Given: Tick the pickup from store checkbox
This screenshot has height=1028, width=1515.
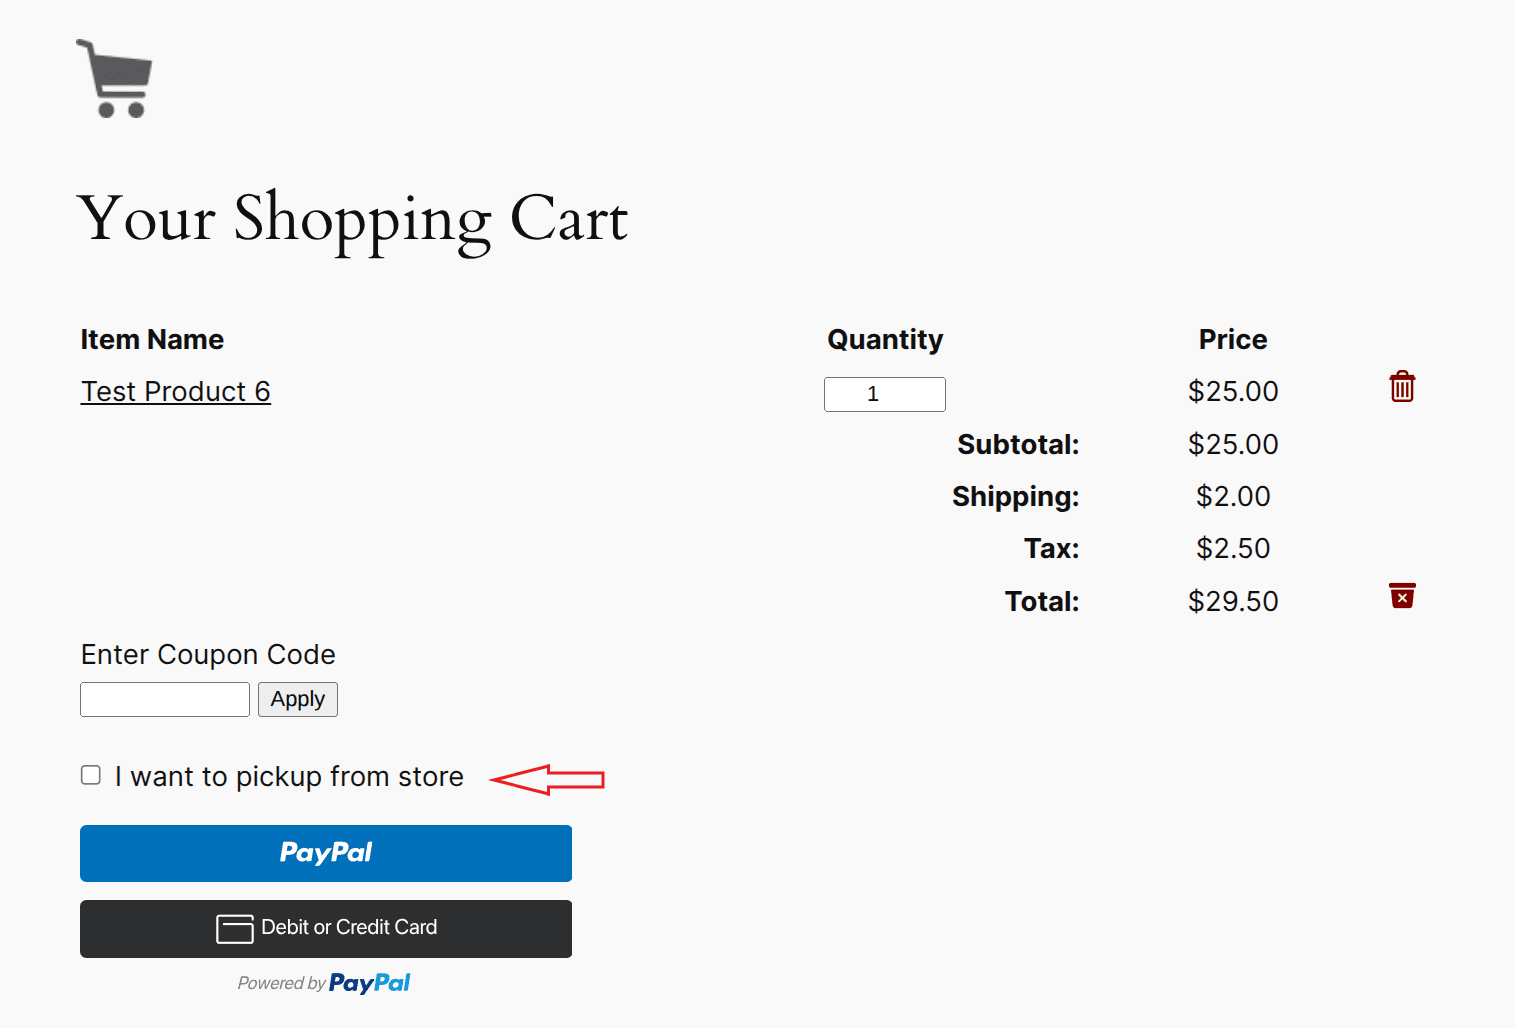Looking at the screenshot, I should 91,775.
